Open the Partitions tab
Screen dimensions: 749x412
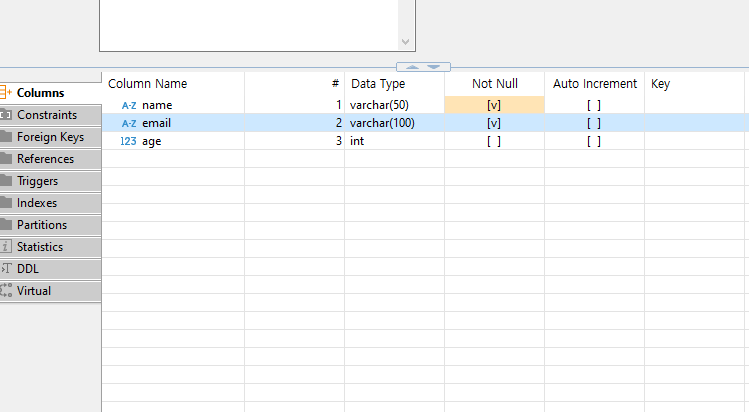click(x=50, y=225)
